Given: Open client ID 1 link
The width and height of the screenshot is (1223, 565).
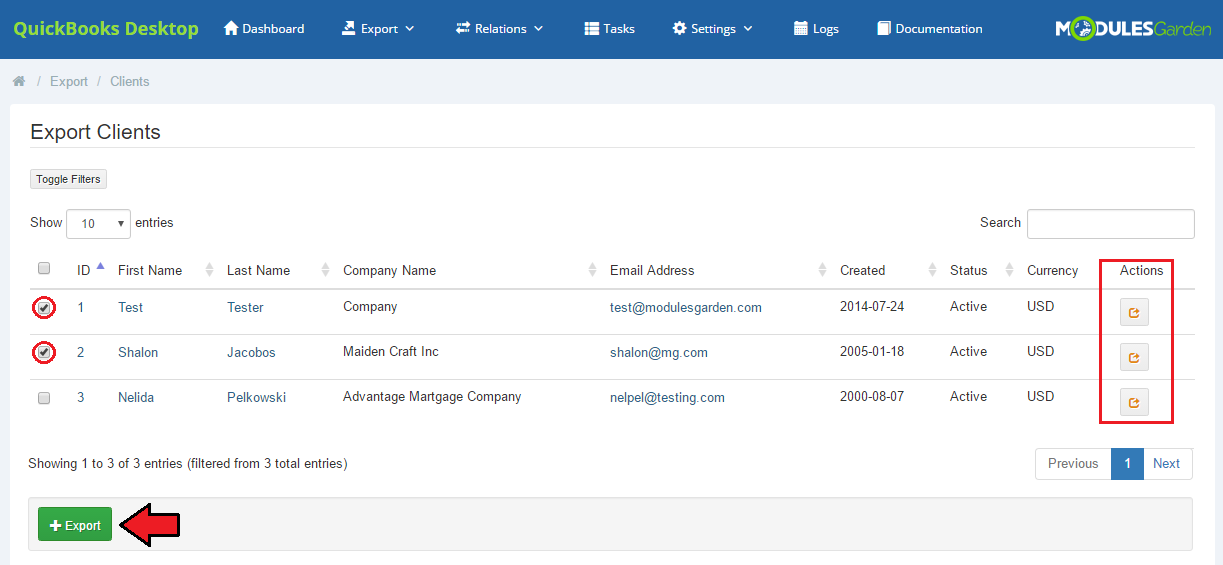Looking at the screenshot, I should (x=81, y=307).
